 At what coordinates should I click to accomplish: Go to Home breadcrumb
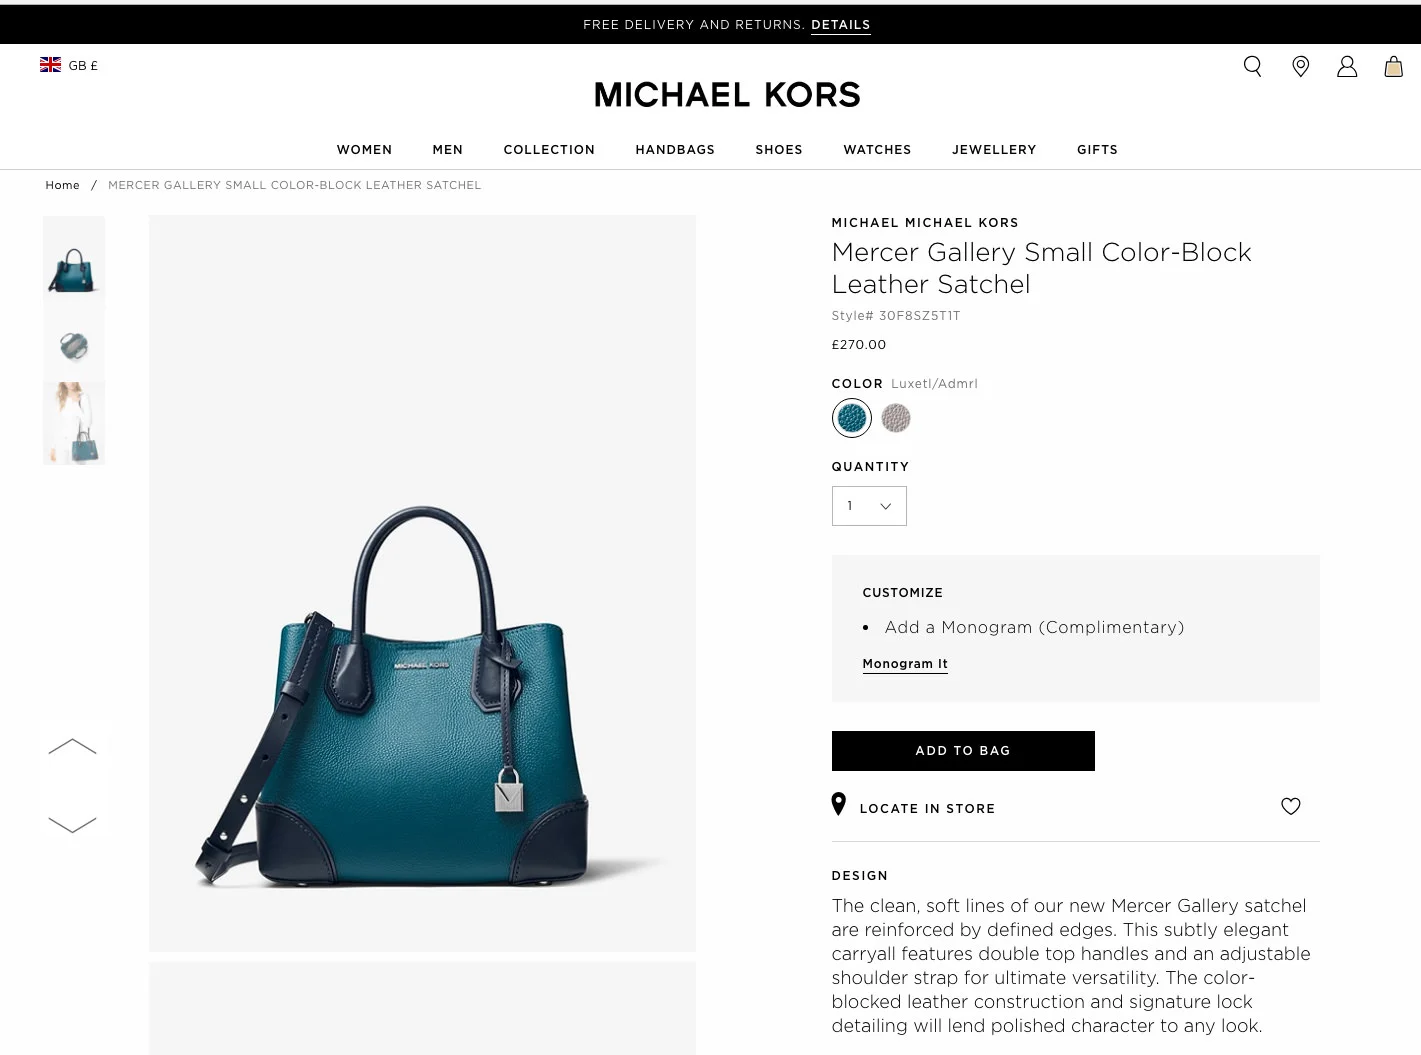pos(62,185)
